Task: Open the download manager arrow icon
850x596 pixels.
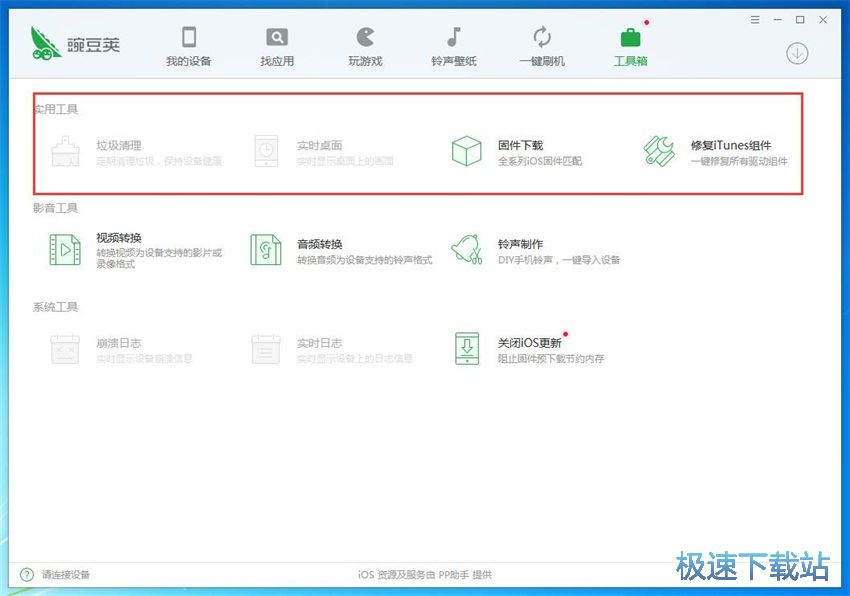Action: (797, 53)
